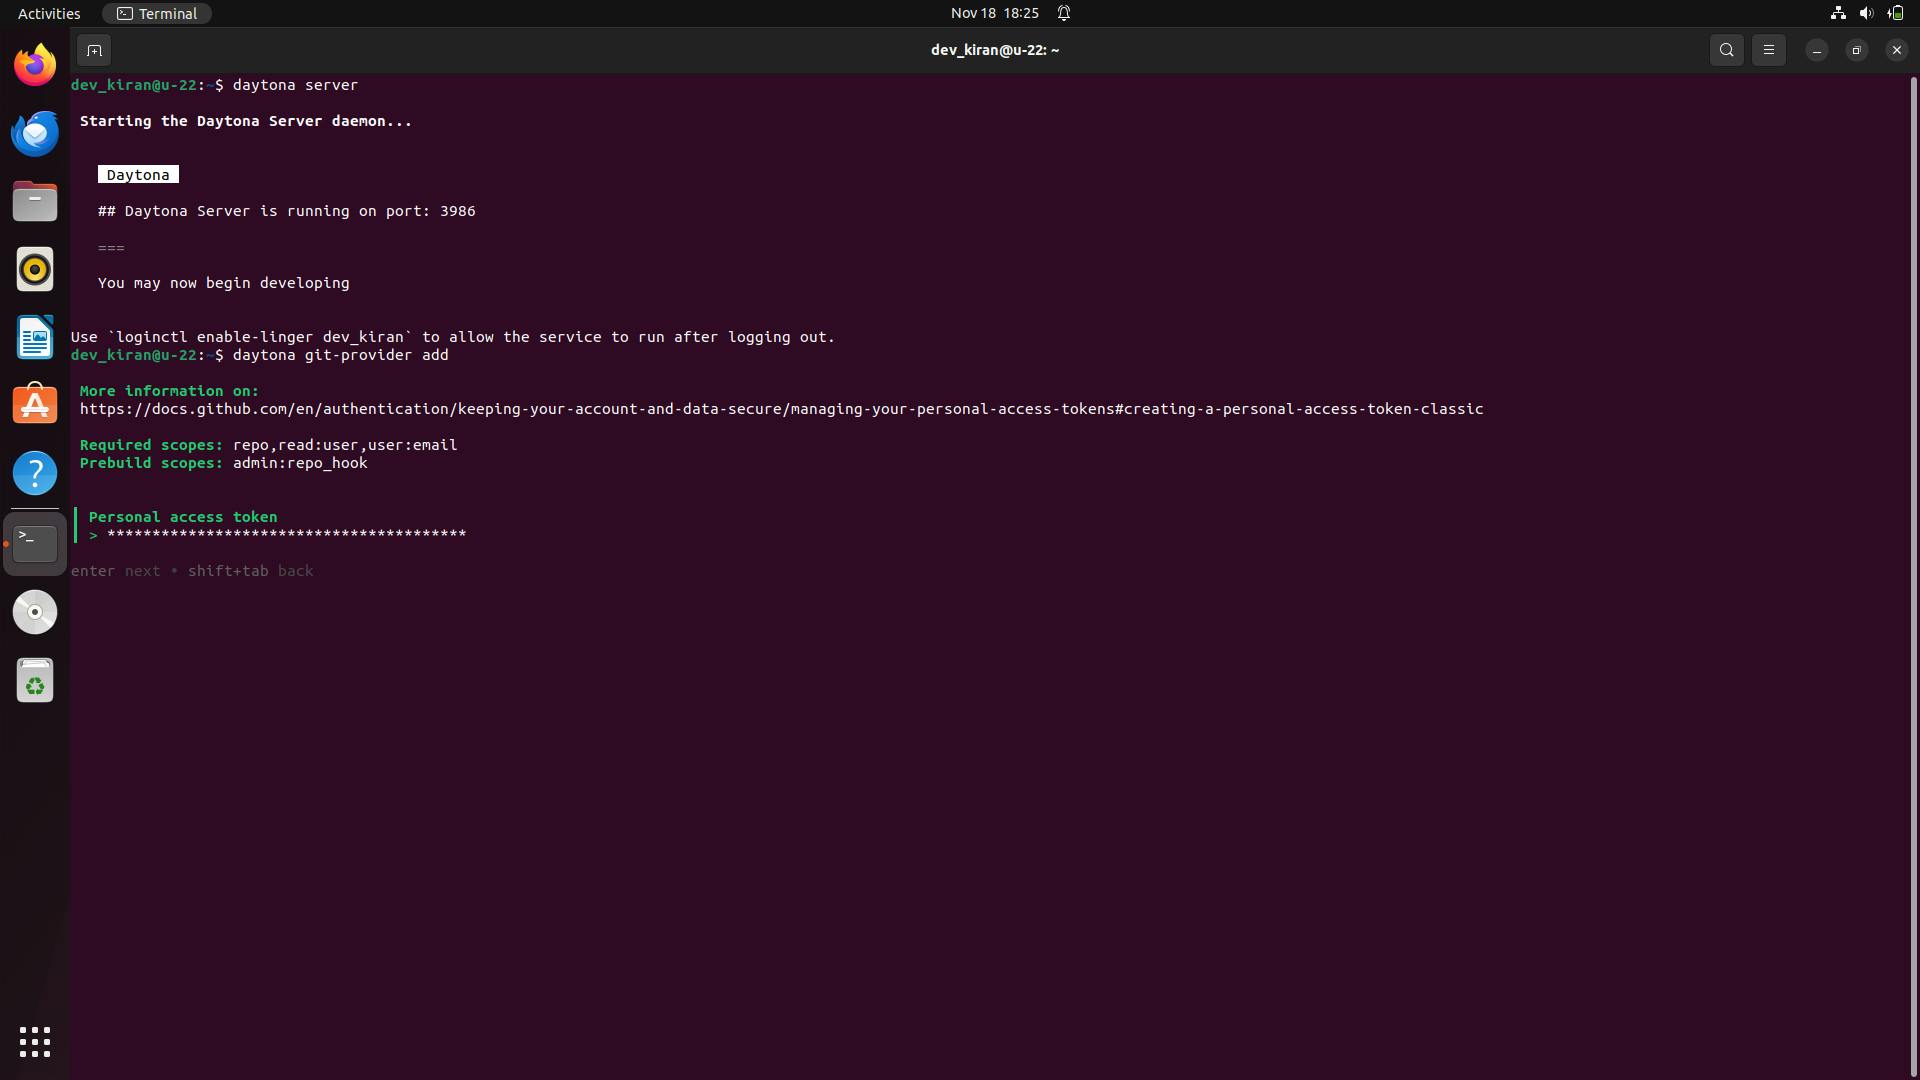This screenshot has height=1080, width=1920.
Task: Open Ubuntu Software store icon
Action: (35, 405)
